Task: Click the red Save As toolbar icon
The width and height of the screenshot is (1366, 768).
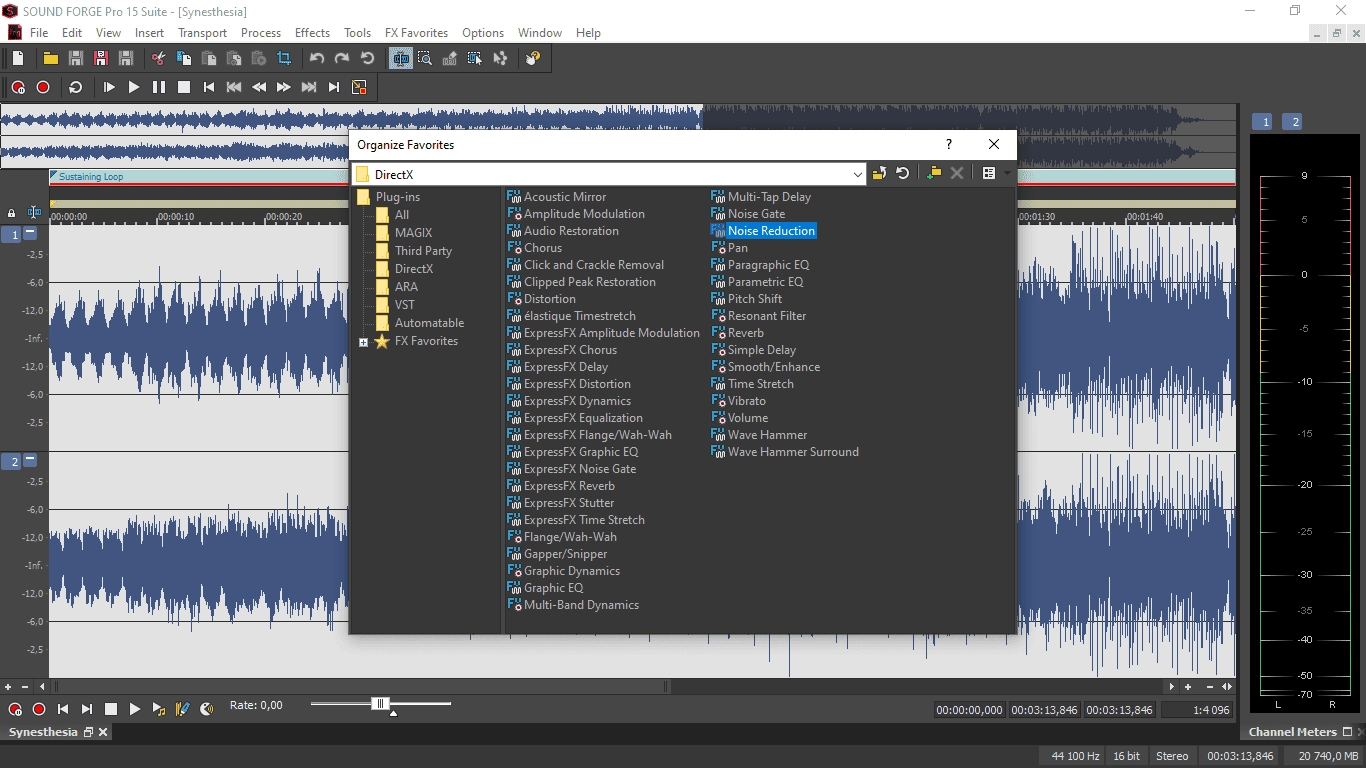Action: tap(101, 59)
